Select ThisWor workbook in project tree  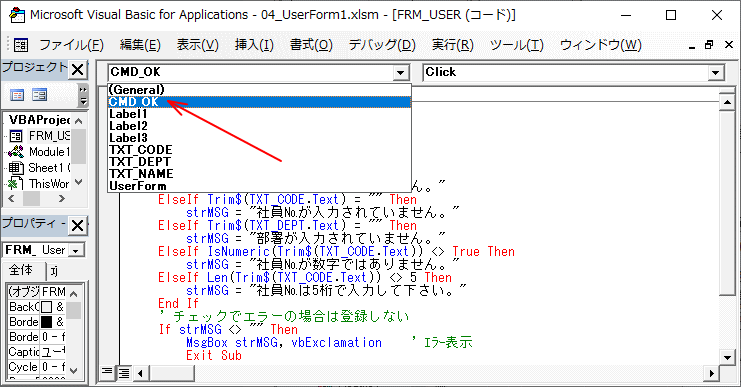click(x=49, y=183)
